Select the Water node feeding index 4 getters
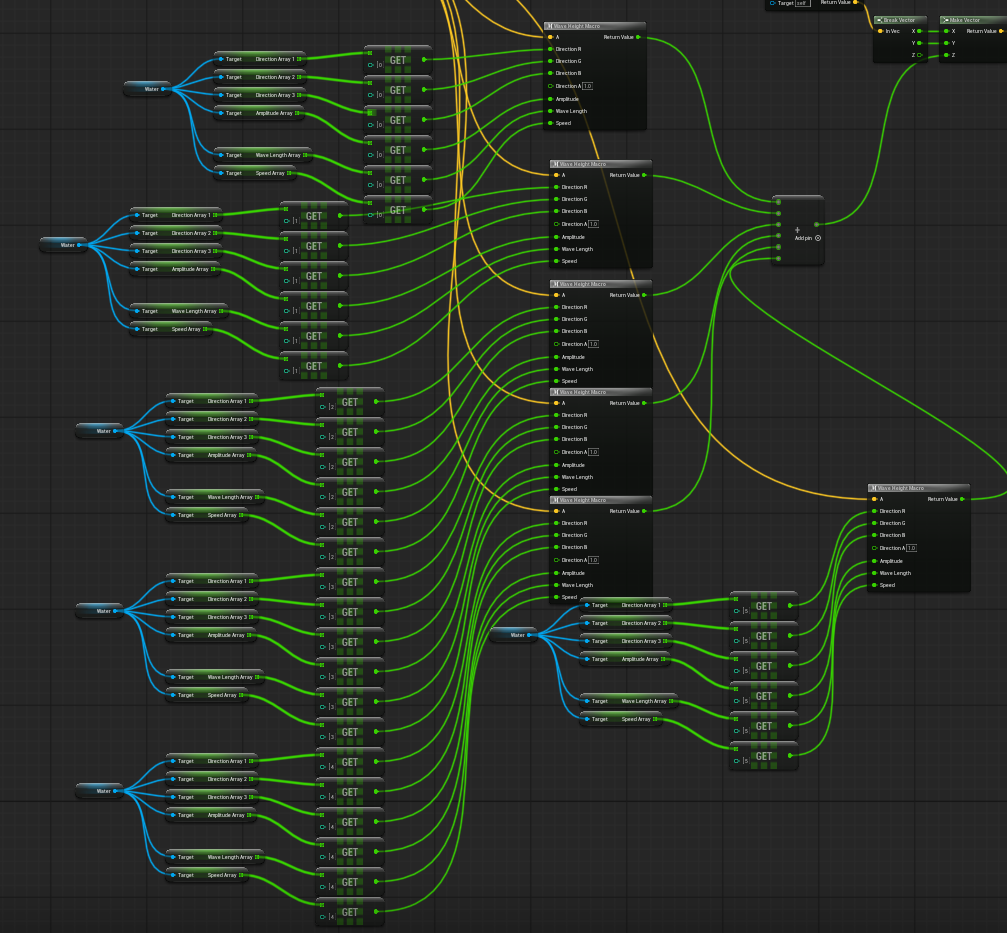 pyautogui.click(x=100, y=791)
